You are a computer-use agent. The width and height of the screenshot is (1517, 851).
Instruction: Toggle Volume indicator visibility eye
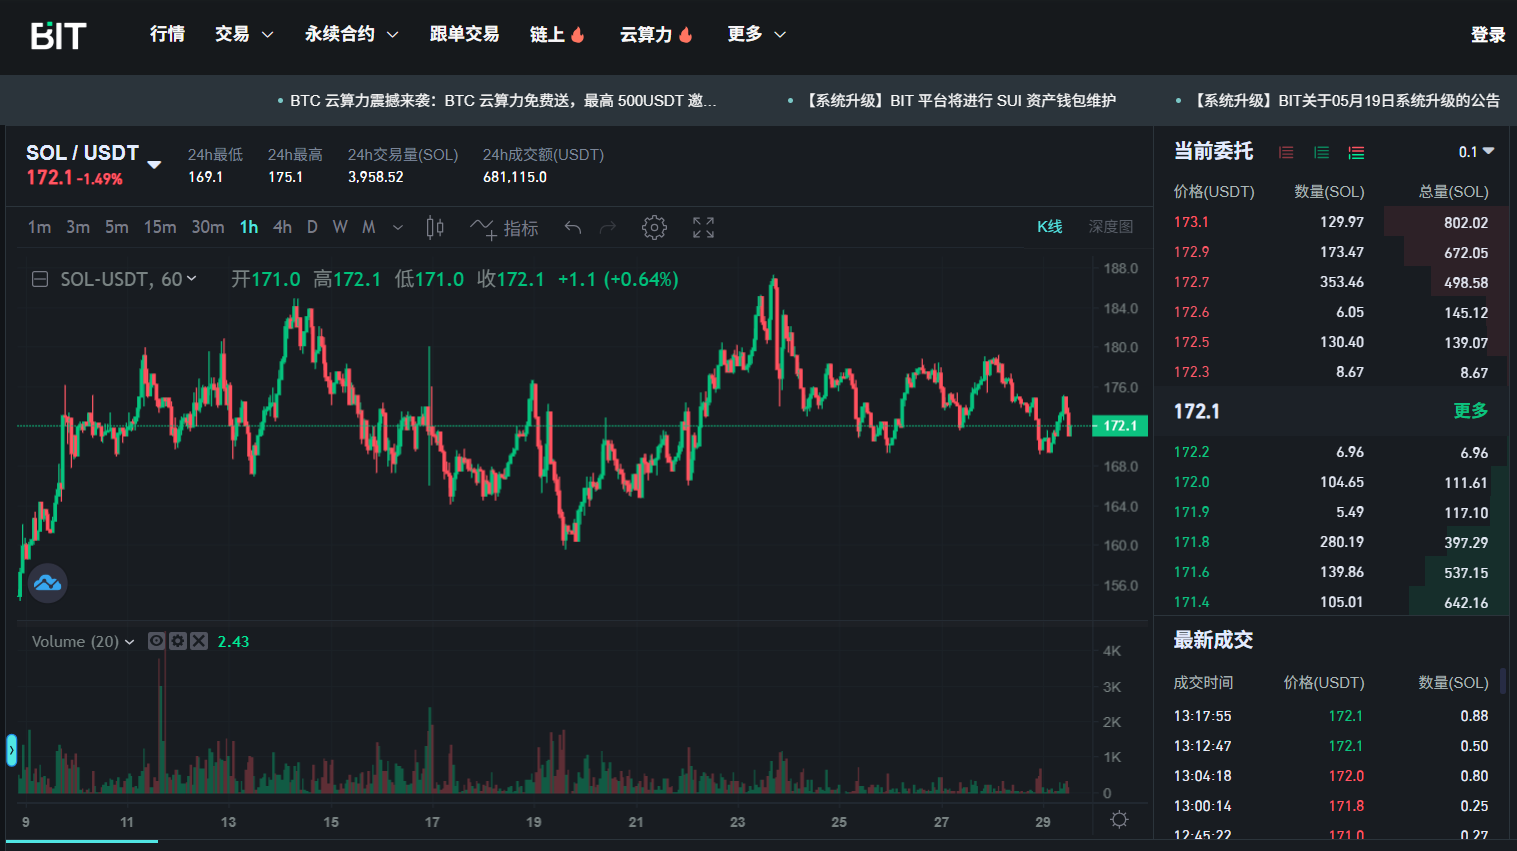(x=157, y=641)
